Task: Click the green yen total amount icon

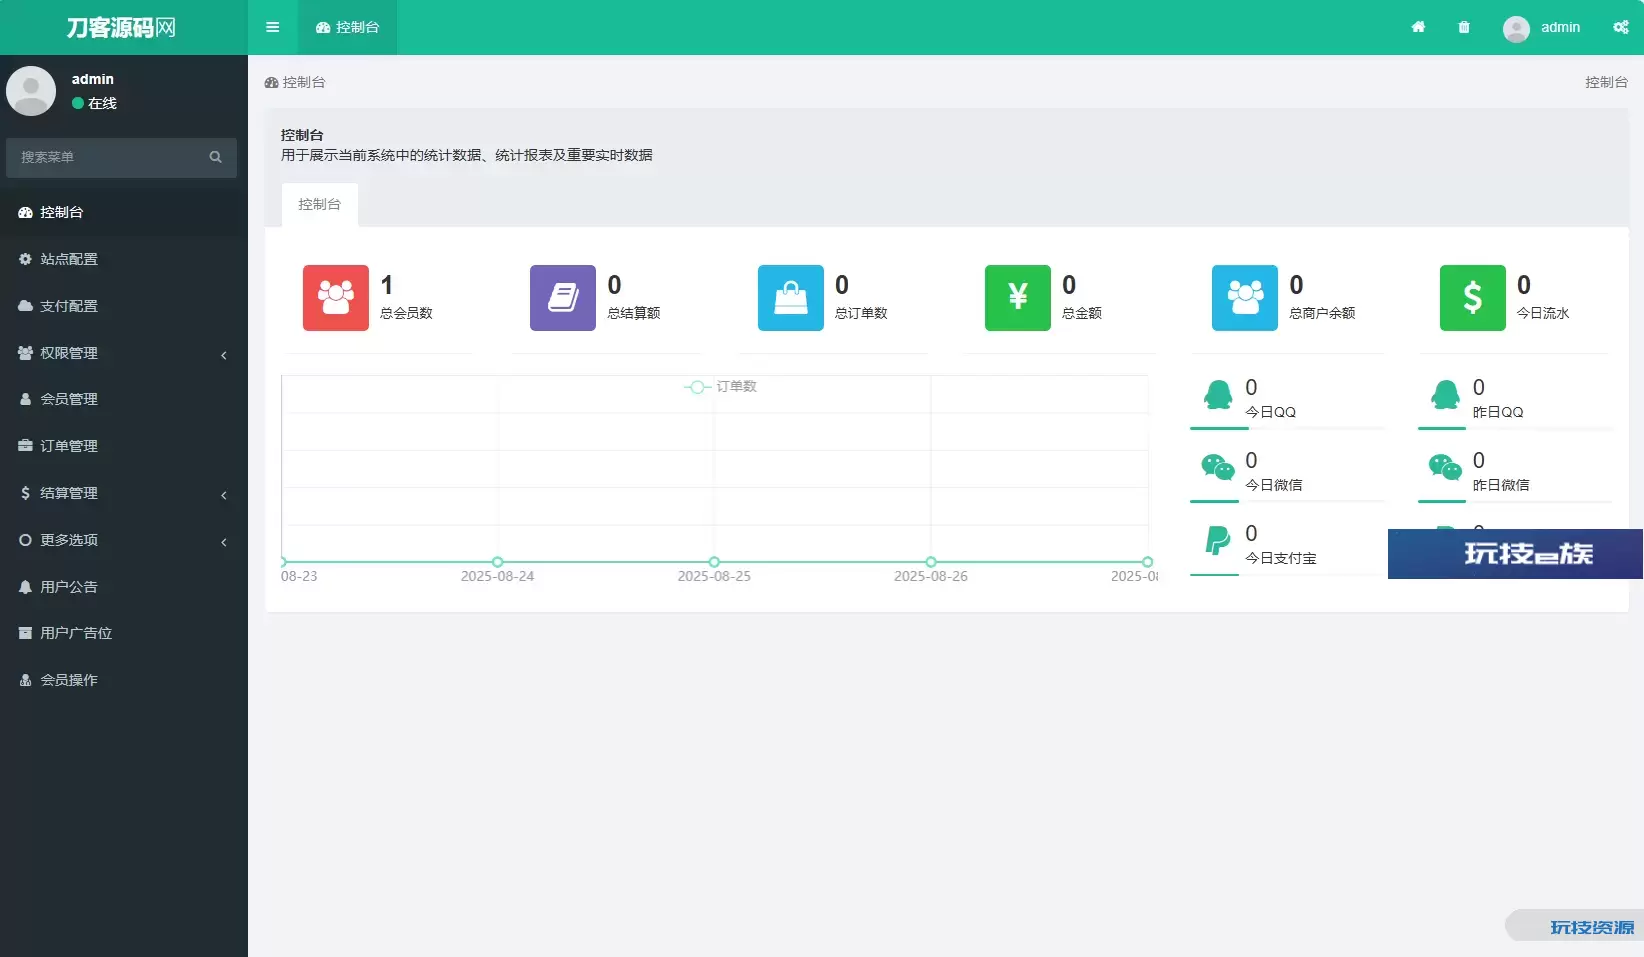Action: coord(1017,297)
